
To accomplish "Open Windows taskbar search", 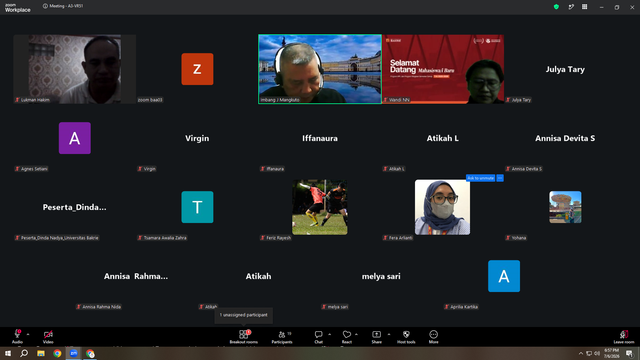I will 24,353.
